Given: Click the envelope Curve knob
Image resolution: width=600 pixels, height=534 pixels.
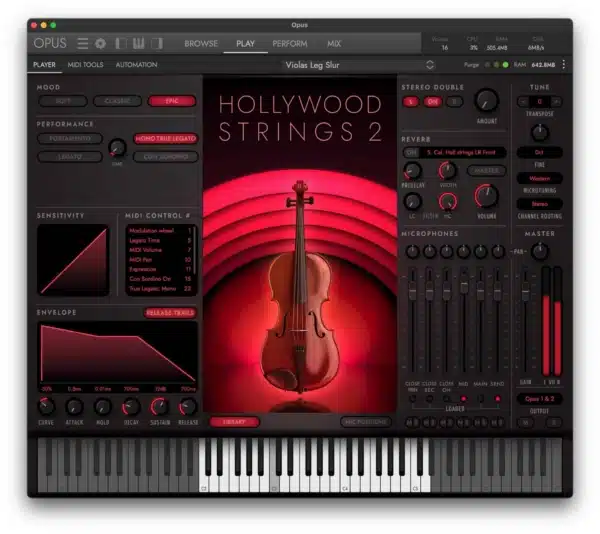Looking at the screenshot, I should coord(46,407).
